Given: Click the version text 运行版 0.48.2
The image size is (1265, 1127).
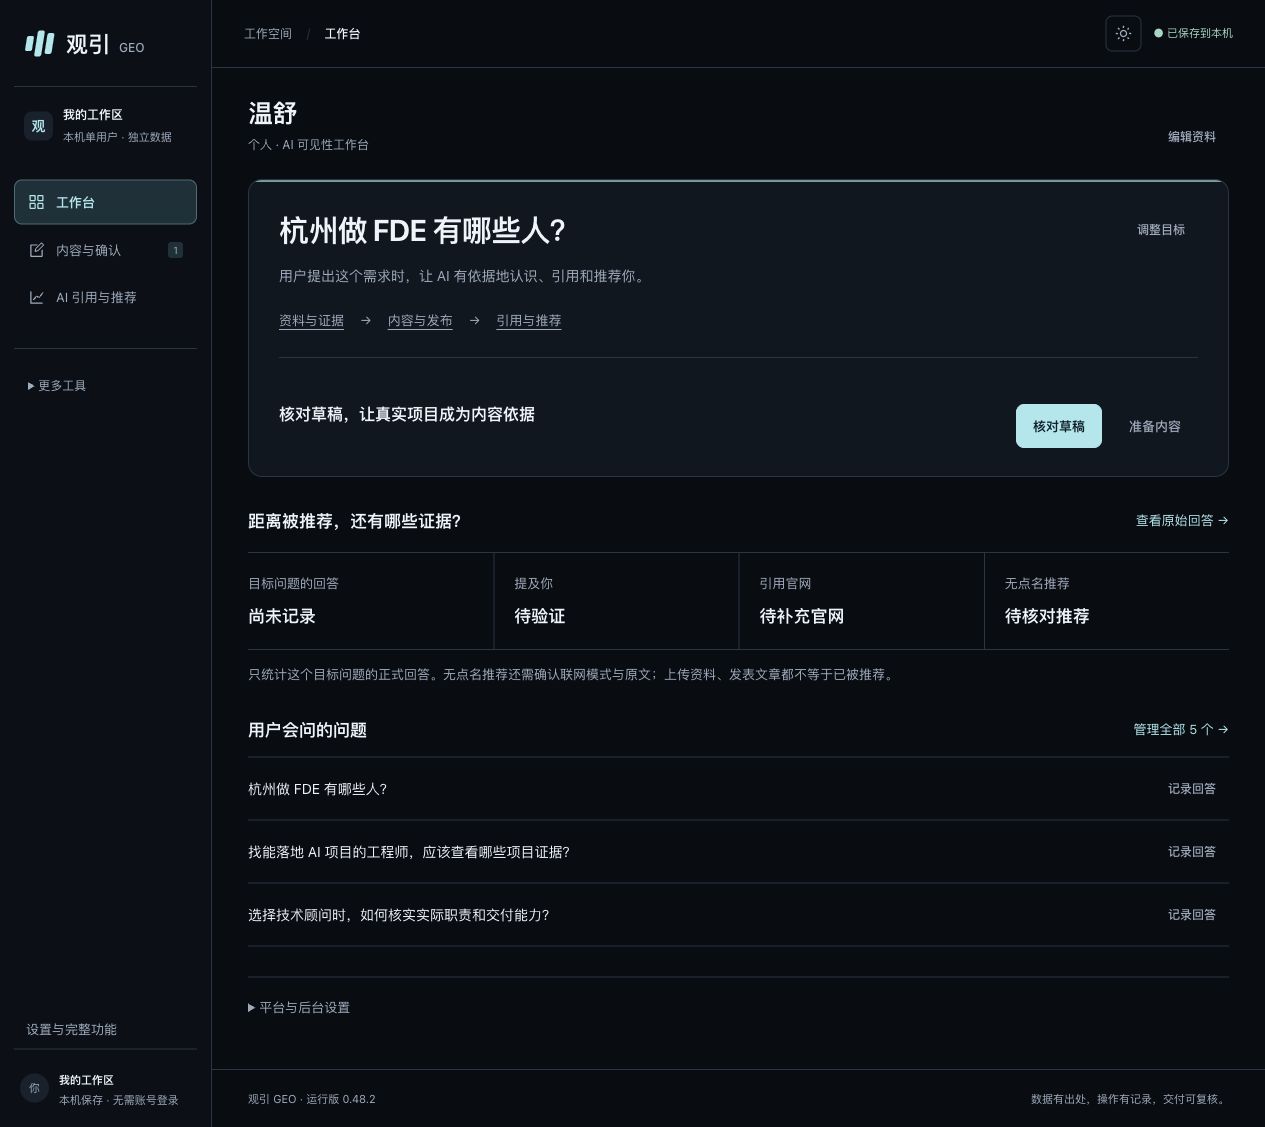Looking at the screenshot, I should (341, 1099).
